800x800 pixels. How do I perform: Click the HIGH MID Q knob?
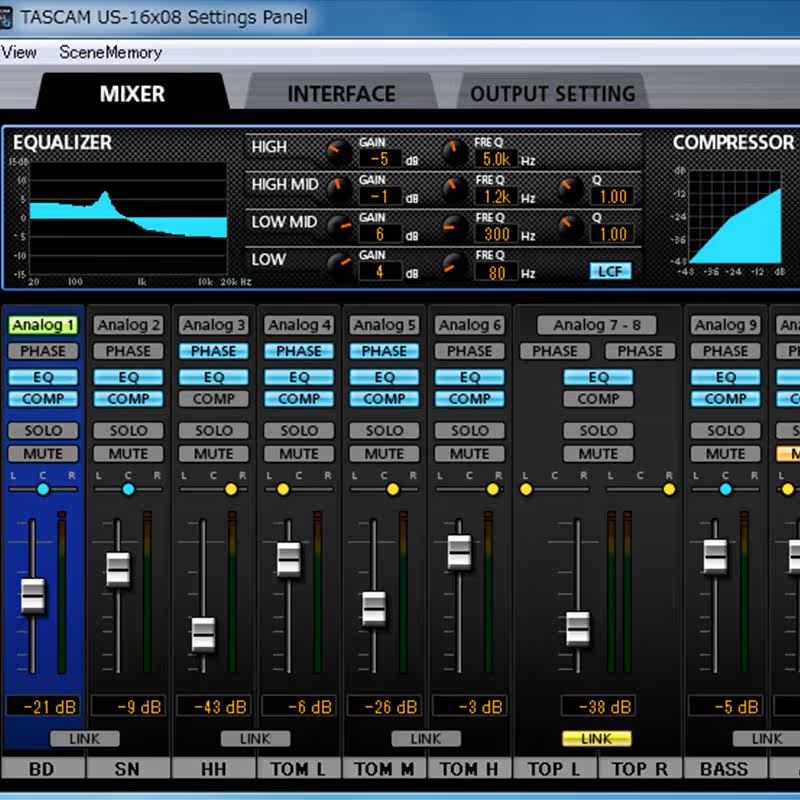[x=570, y=189]
